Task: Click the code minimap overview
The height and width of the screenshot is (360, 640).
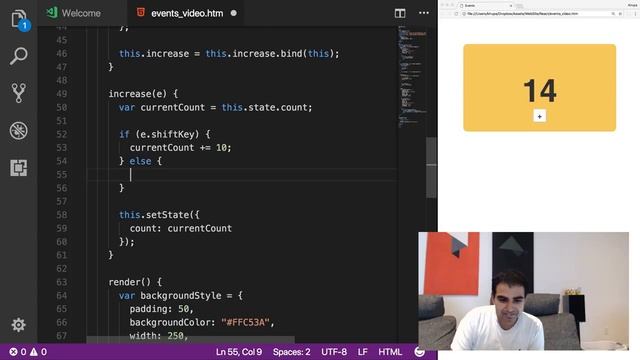Action: (x=411, y=78)
